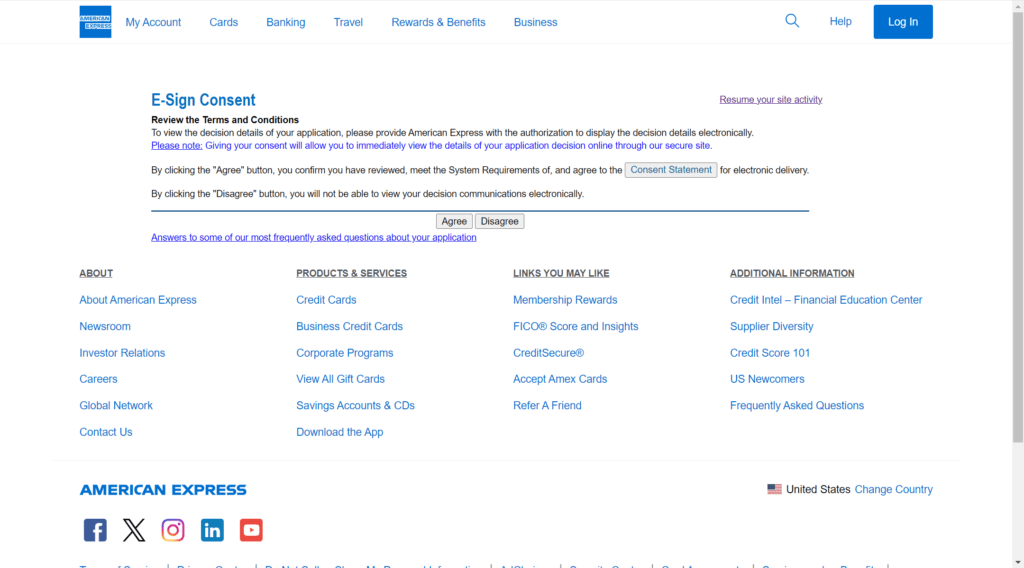
Task: Open Corporate Programs link
Action: click(345, 353)
